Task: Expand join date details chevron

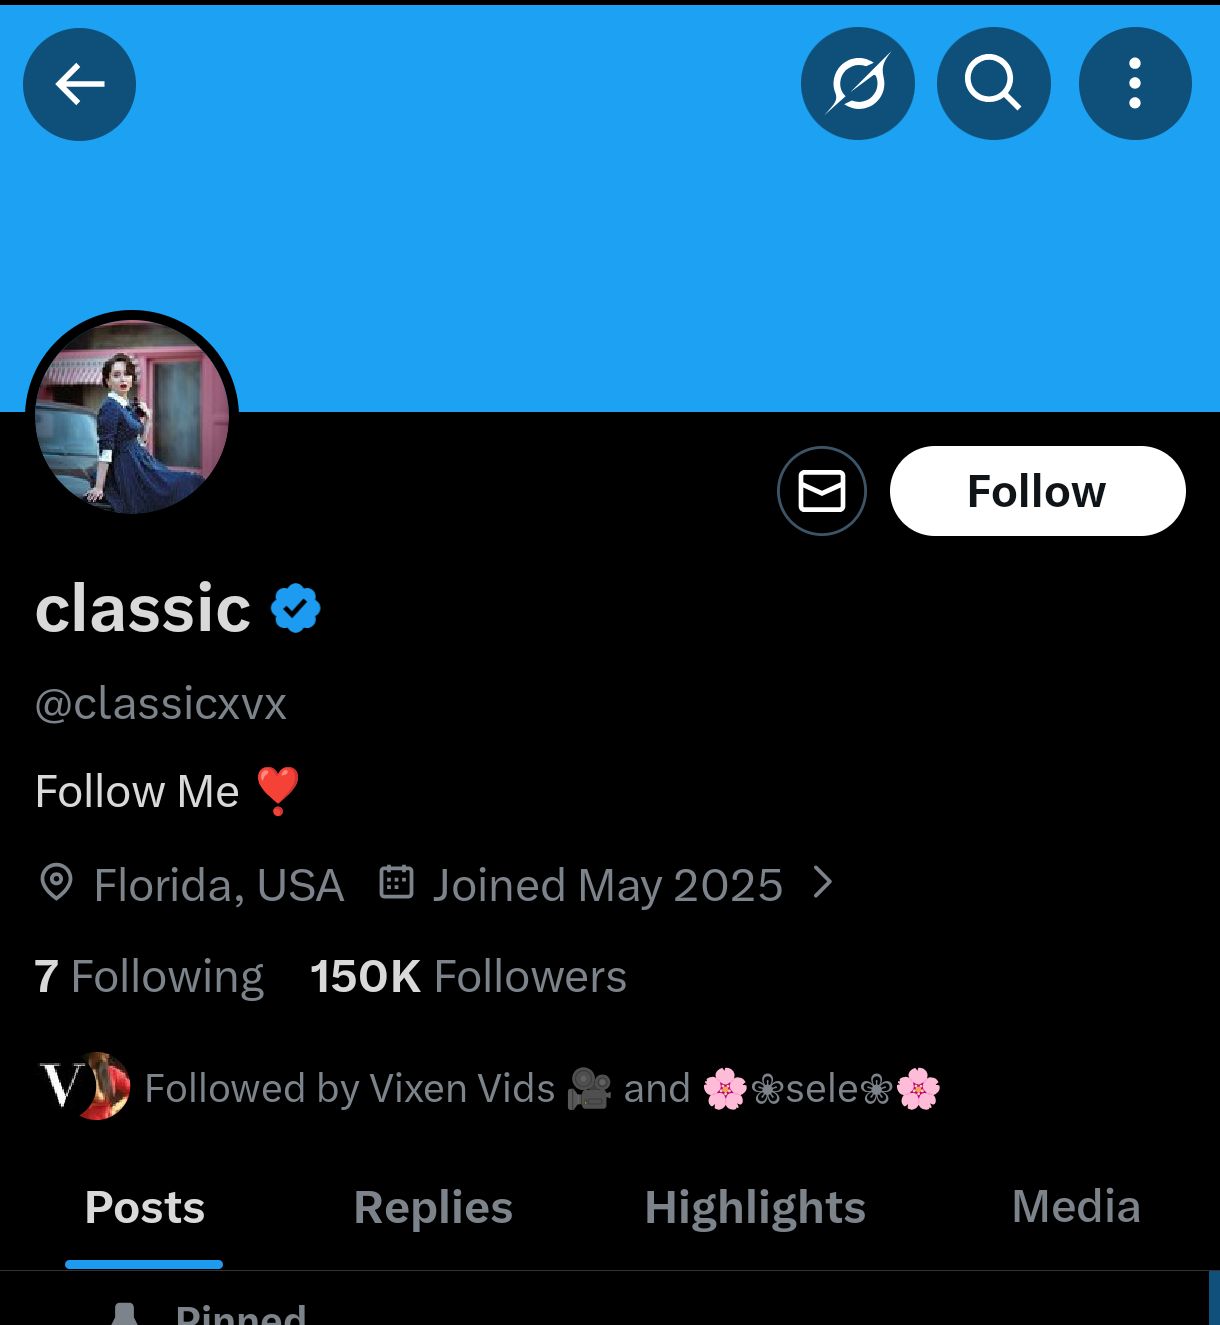Action: pos(822,882)
